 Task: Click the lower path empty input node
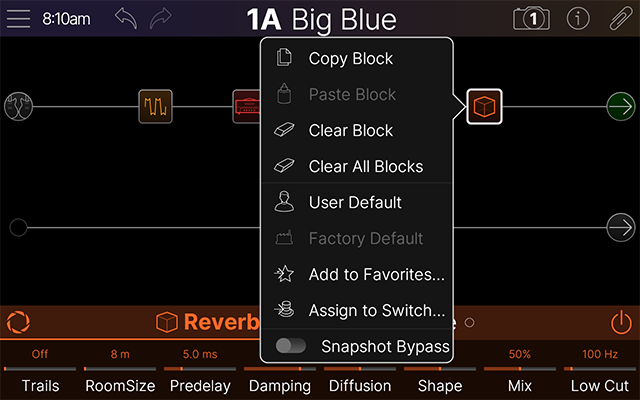(x=18, y=228)
